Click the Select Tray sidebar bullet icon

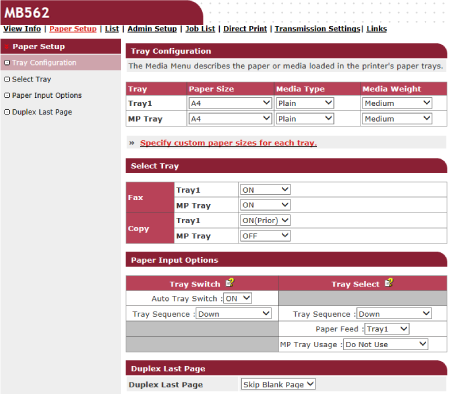7,79
